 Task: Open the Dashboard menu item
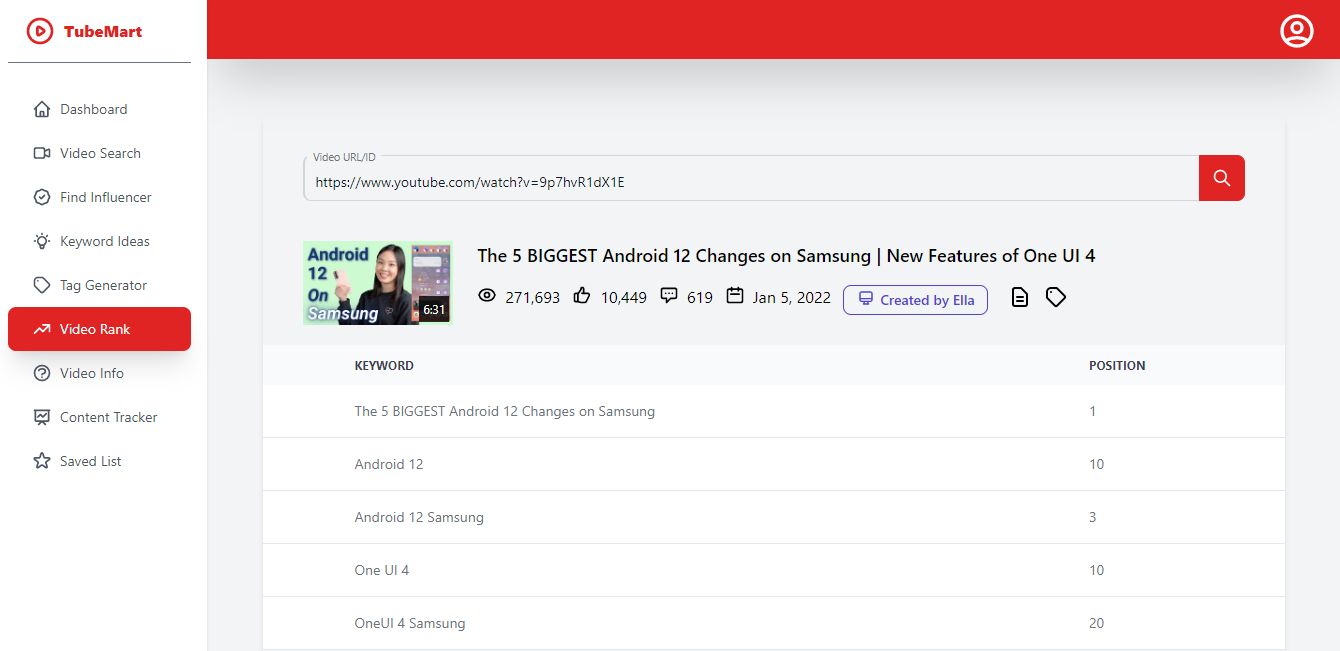click(x=99, y=109)
